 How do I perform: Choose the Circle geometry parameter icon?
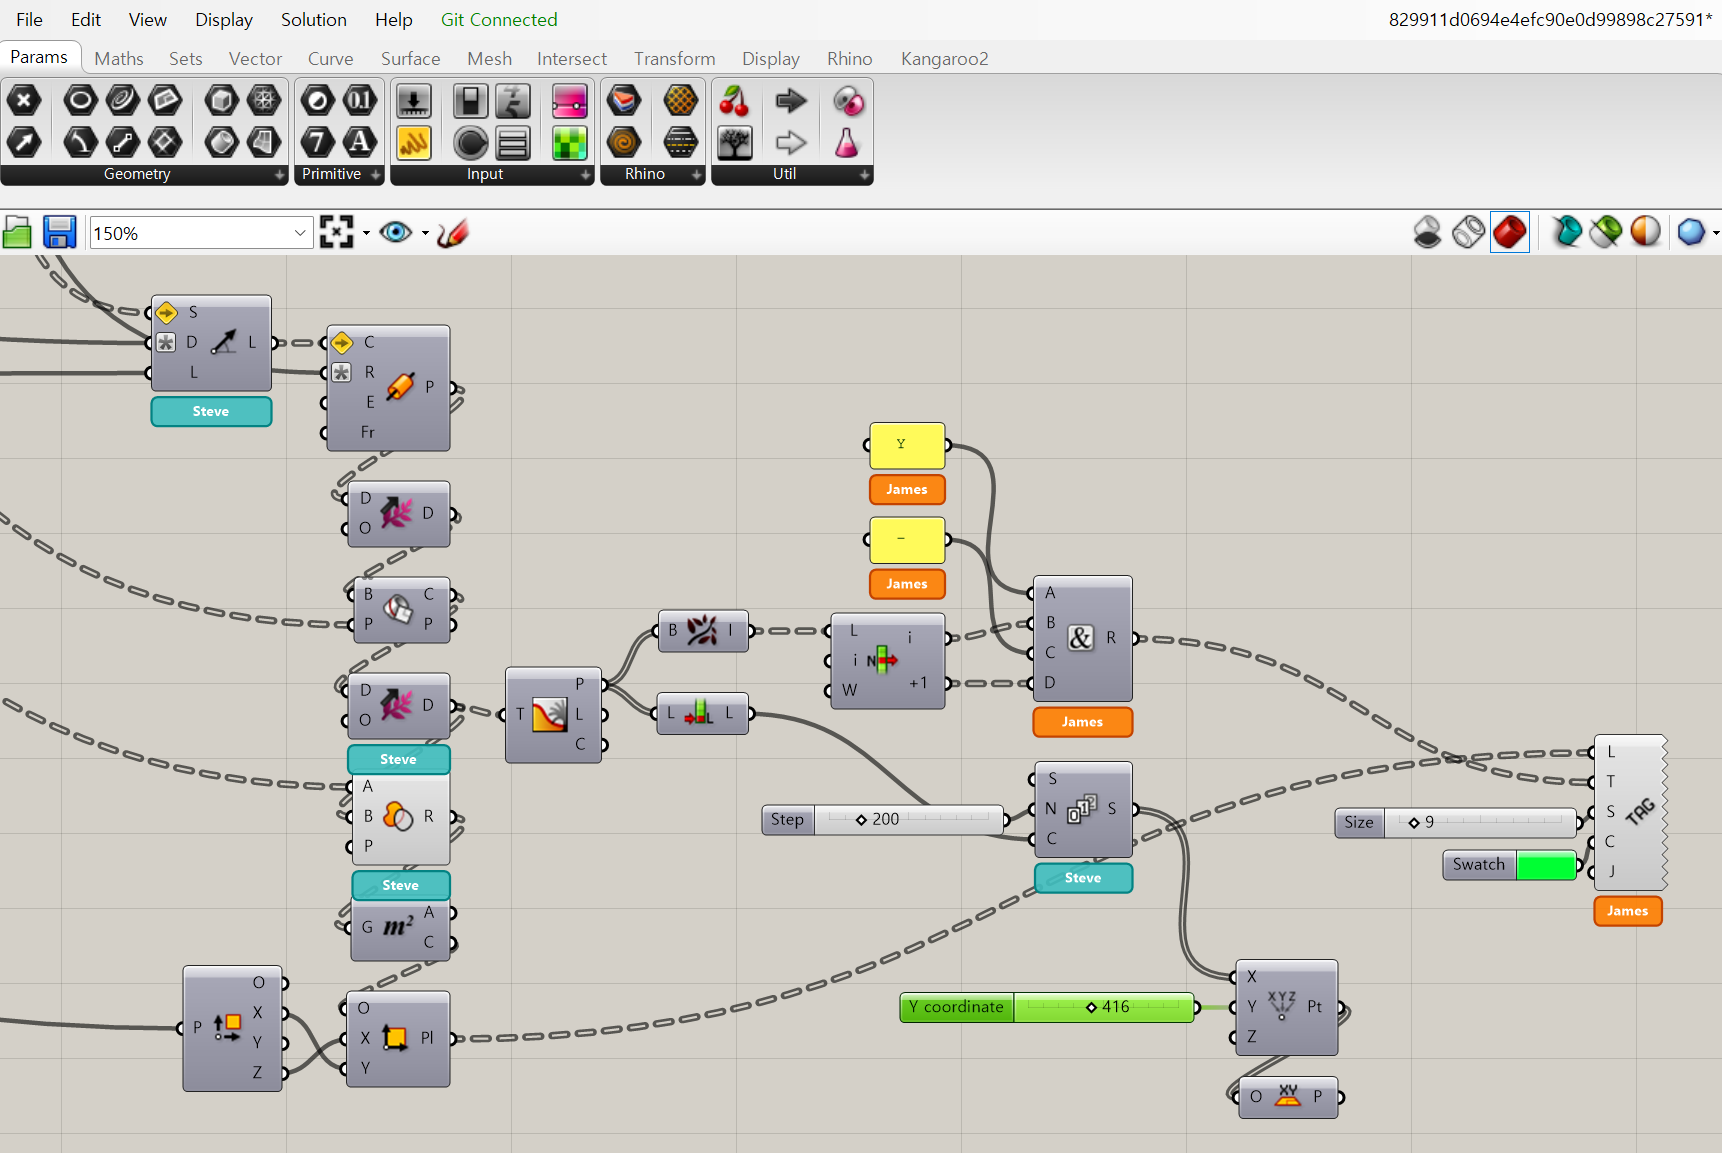(81, 100)
